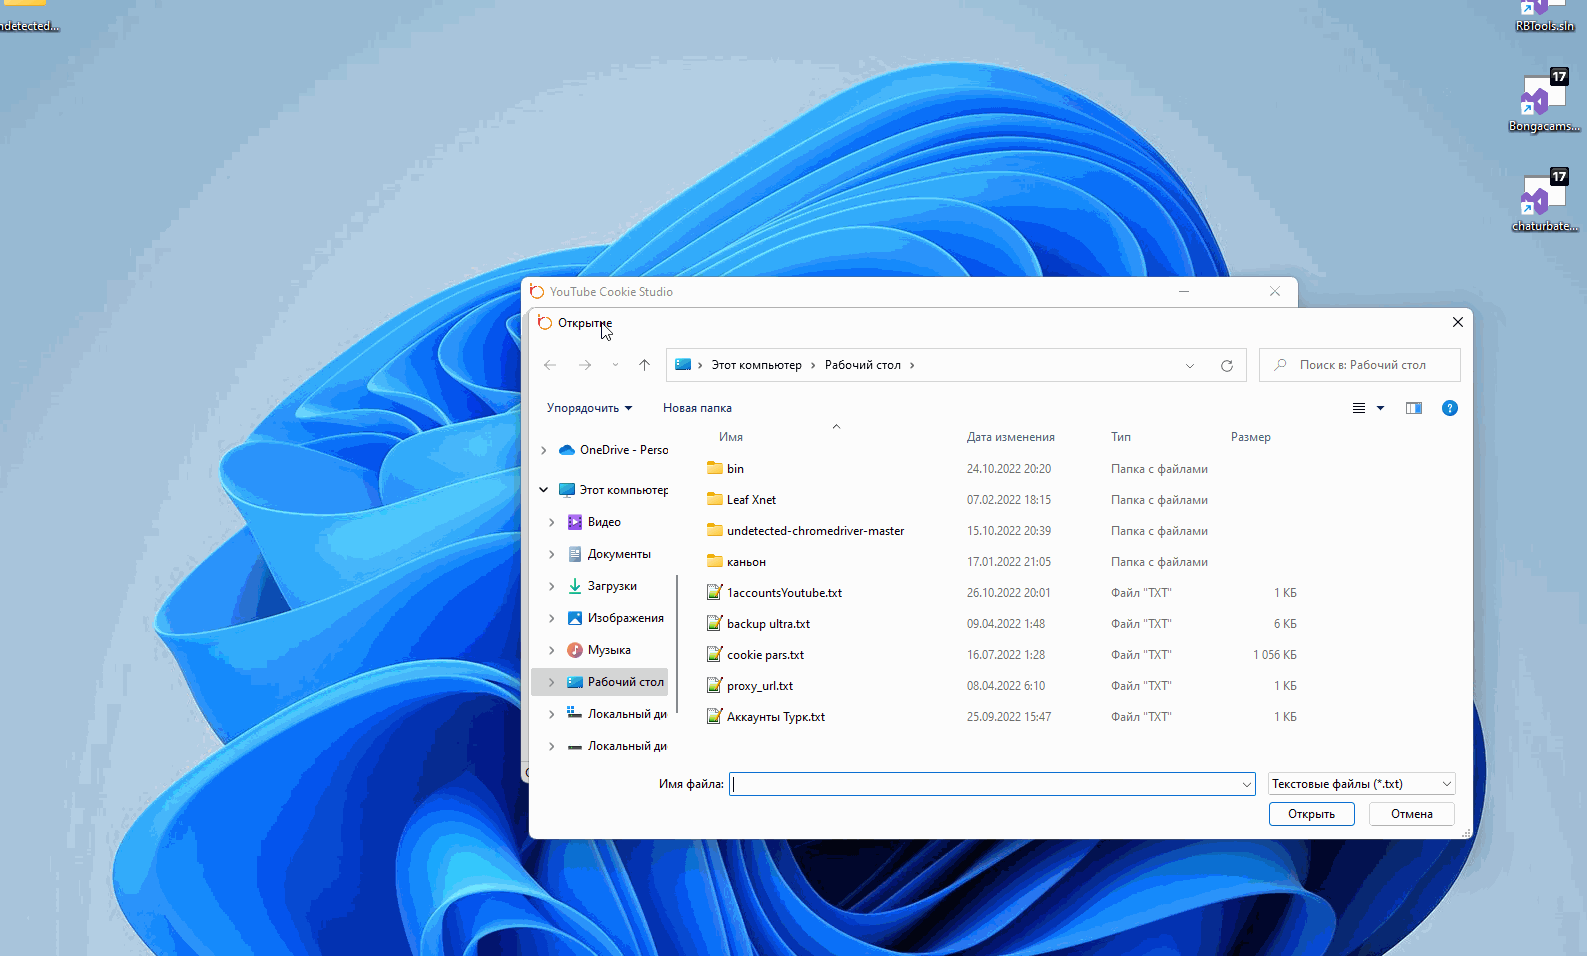
Task: Select the cookie pars.txt file
Action: [765, 655]
